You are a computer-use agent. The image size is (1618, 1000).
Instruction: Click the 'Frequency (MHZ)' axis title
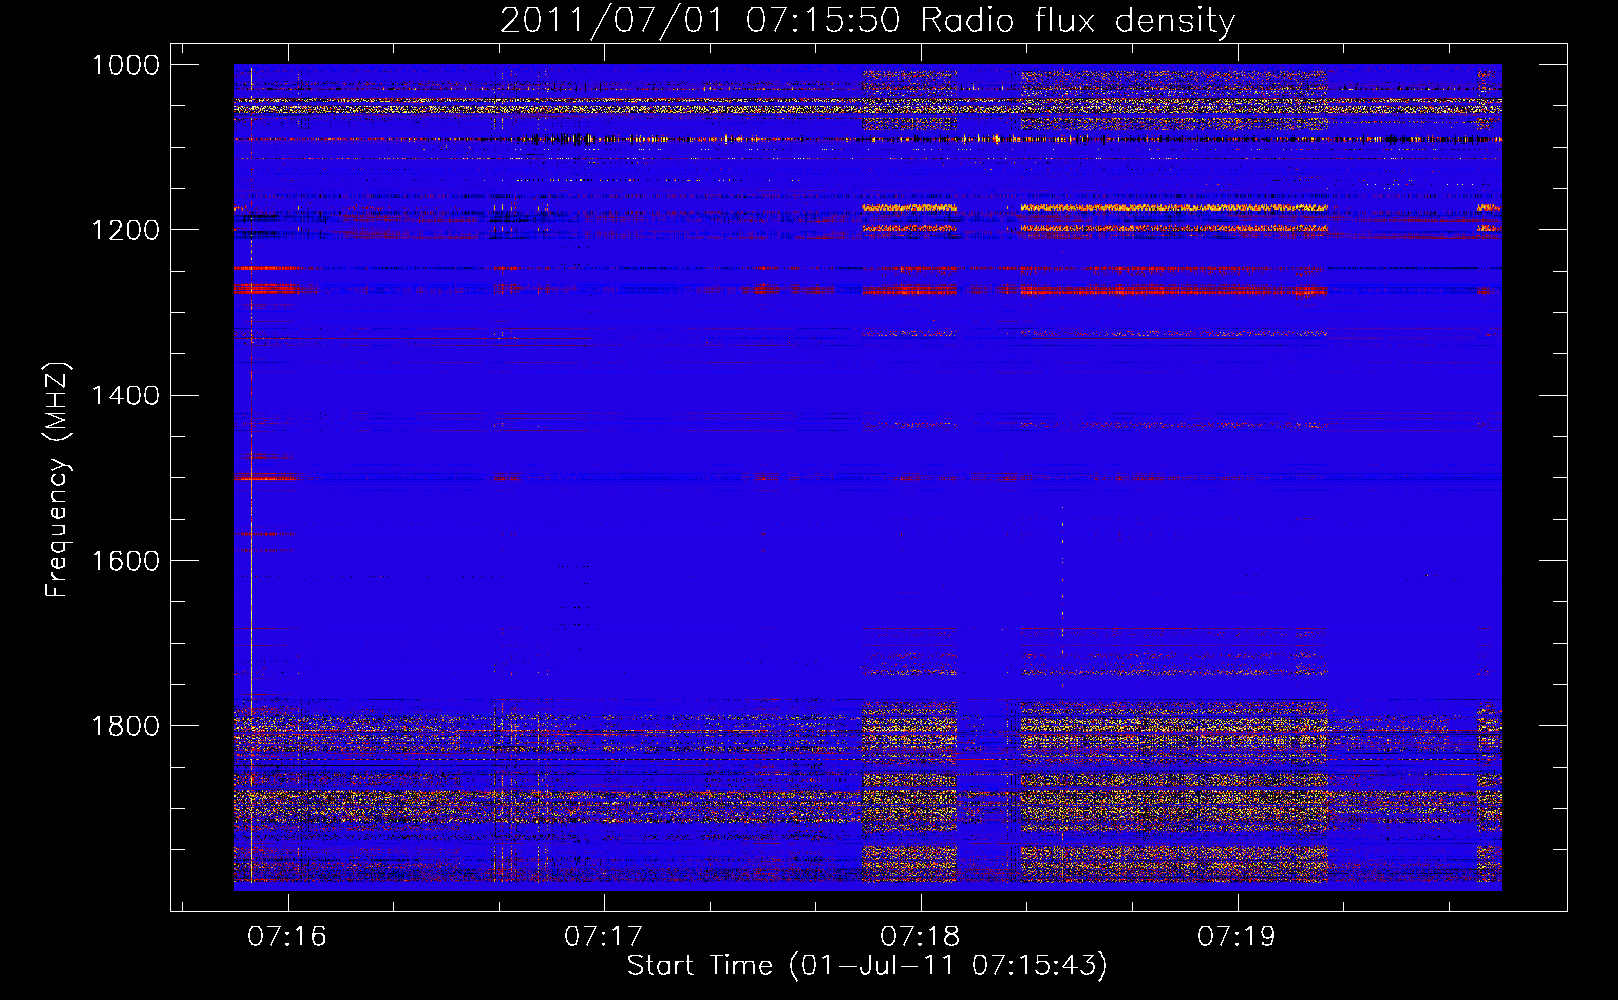pos(57,480)
